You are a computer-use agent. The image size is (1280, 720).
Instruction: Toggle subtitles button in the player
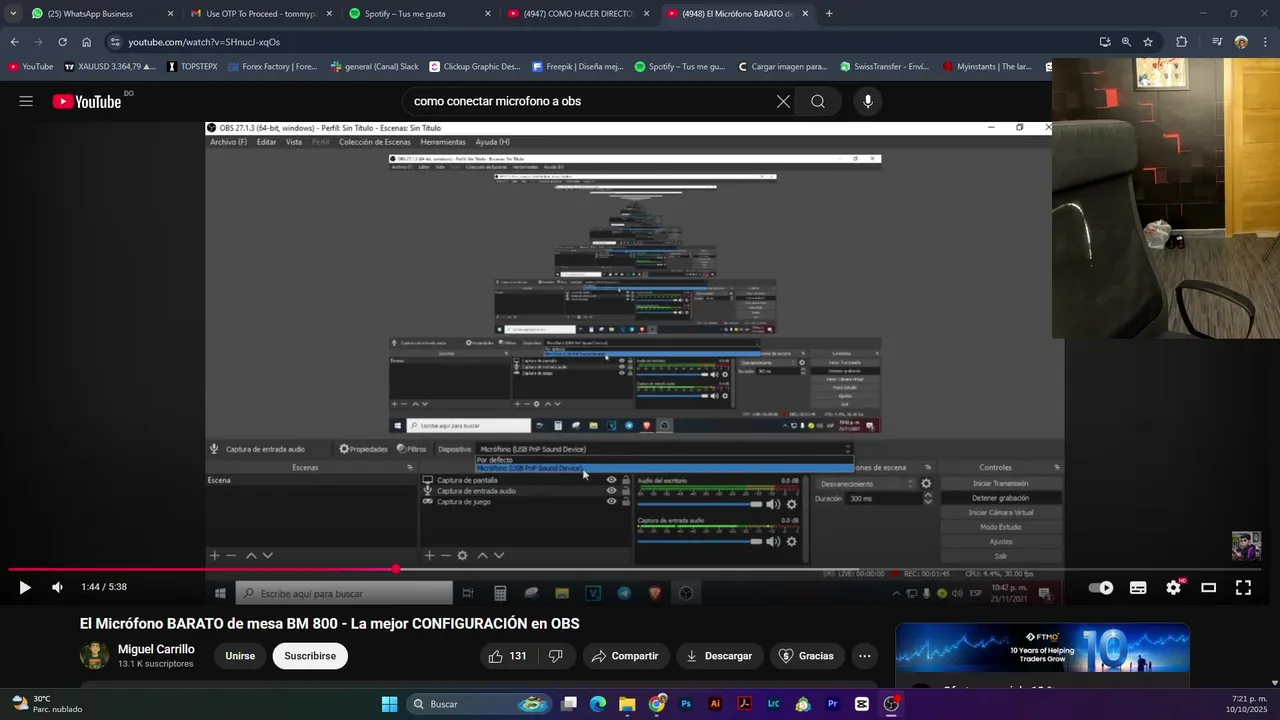pyautogui.click(x=1138, y=588)
